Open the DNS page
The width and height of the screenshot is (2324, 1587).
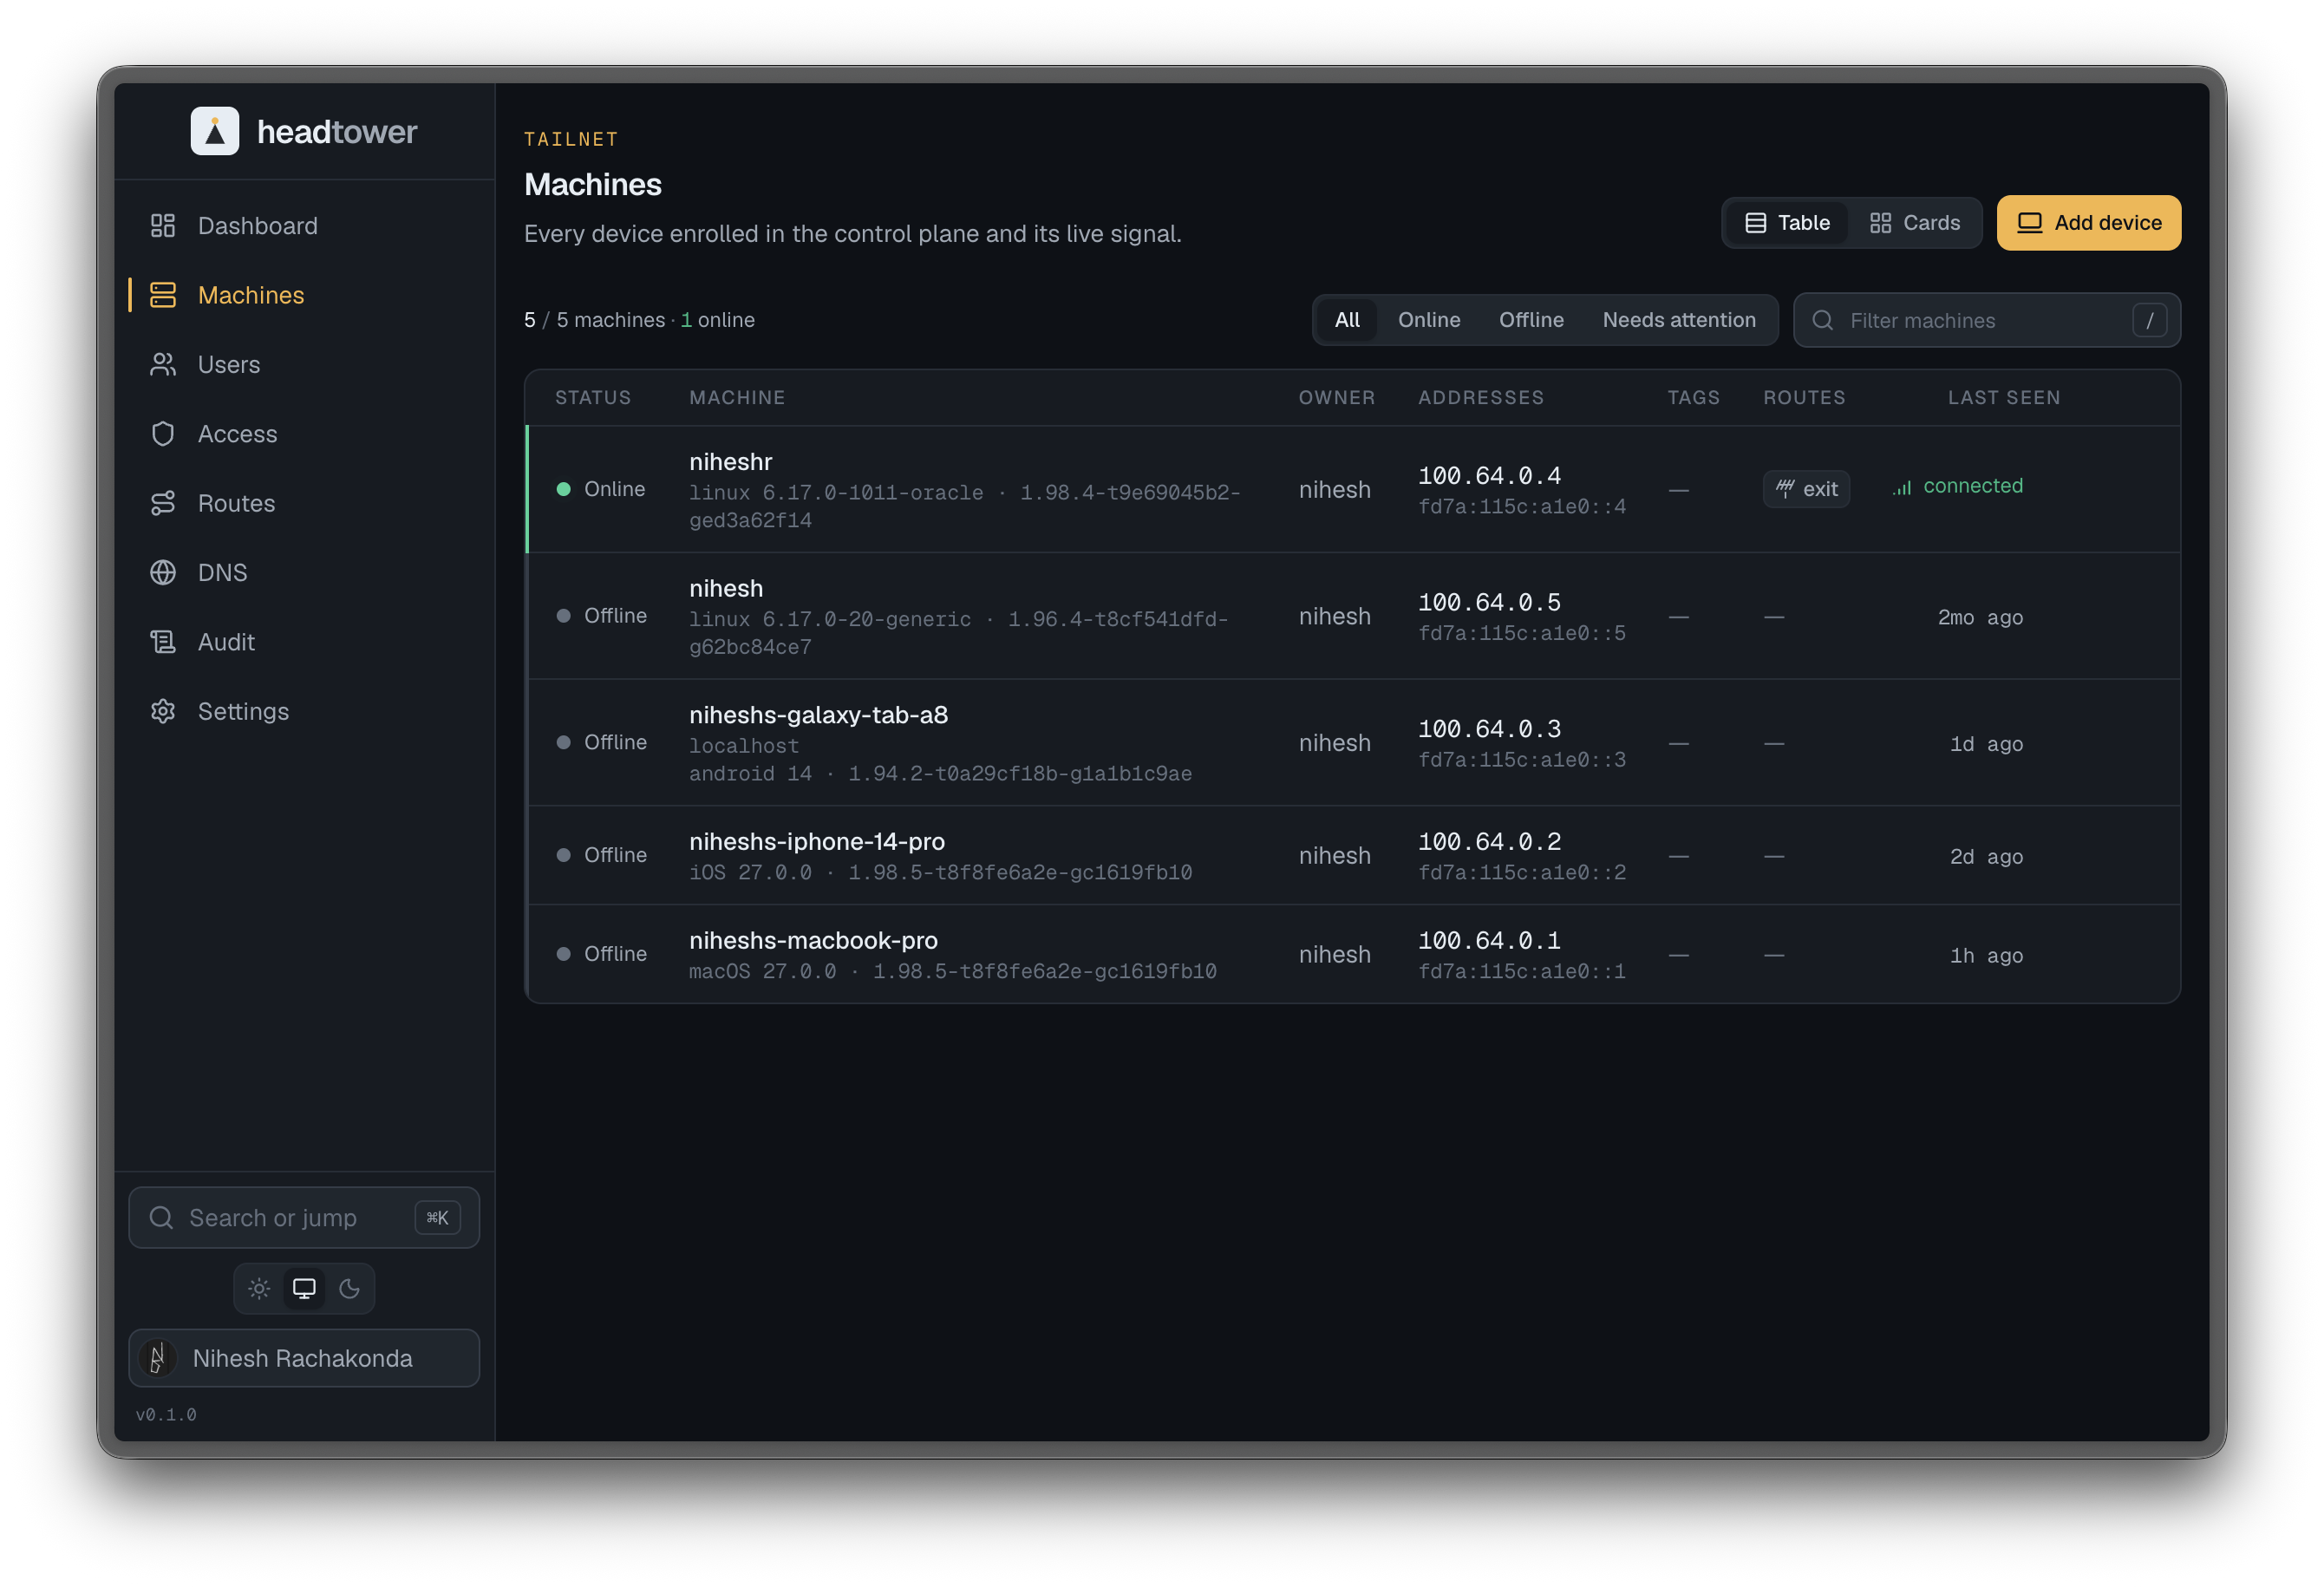tap(304, 573)
